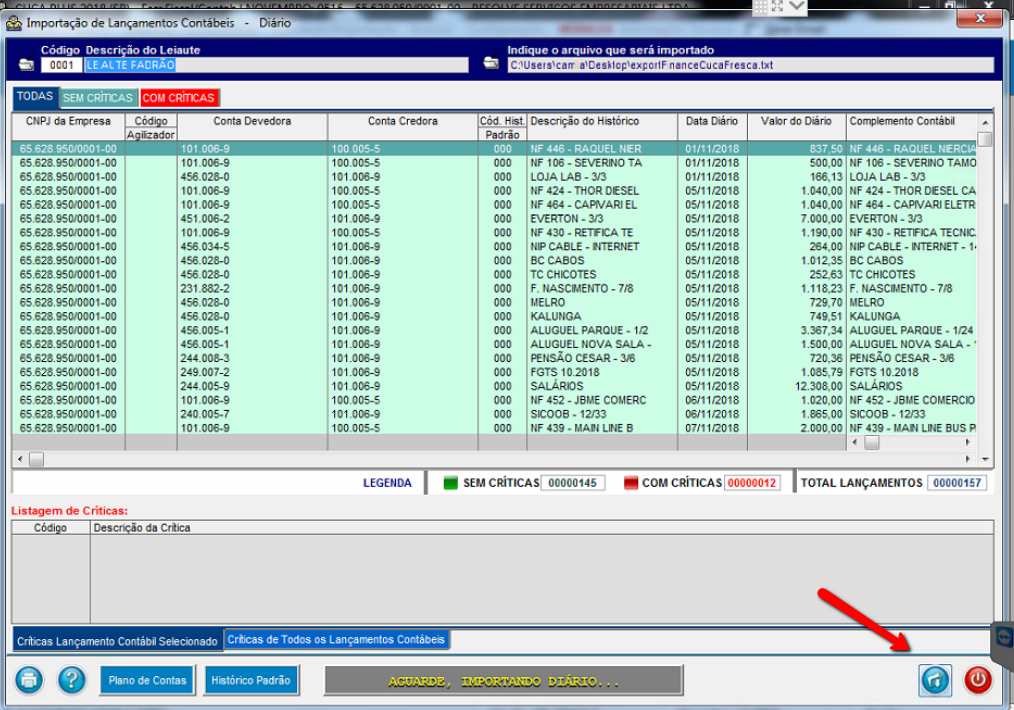Click the red power exit icon
1014x710 pixels.
point(978,680)
